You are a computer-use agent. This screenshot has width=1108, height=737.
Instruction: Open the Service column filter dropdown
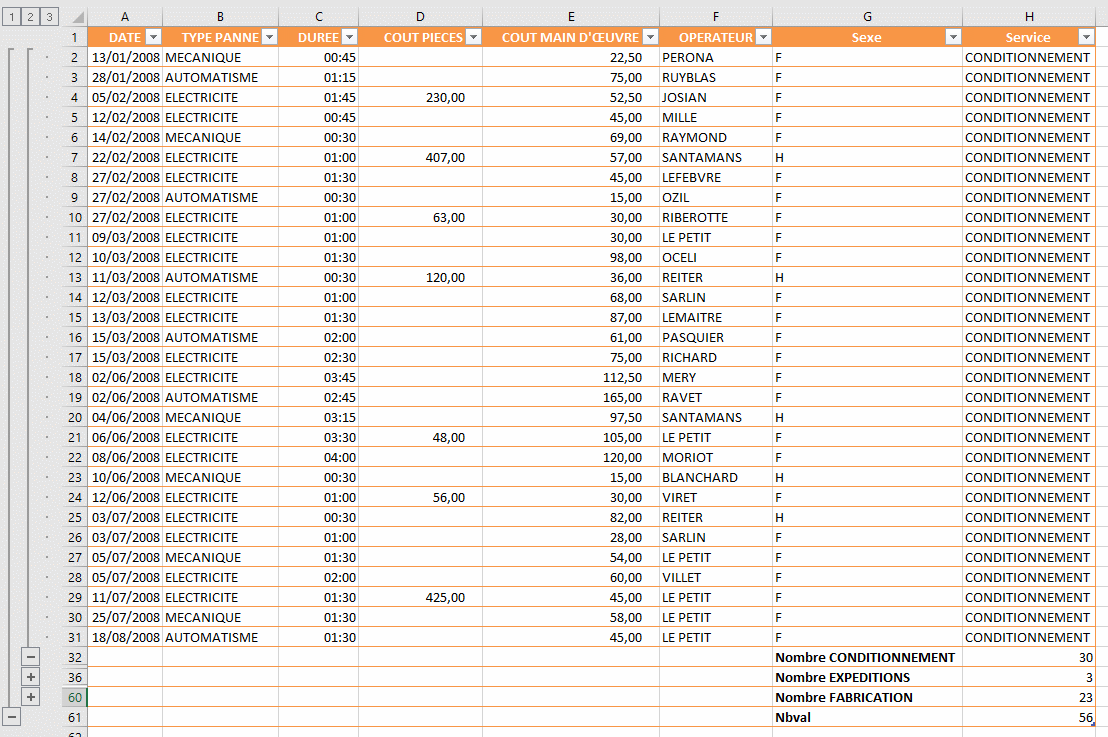point(1086,37)
